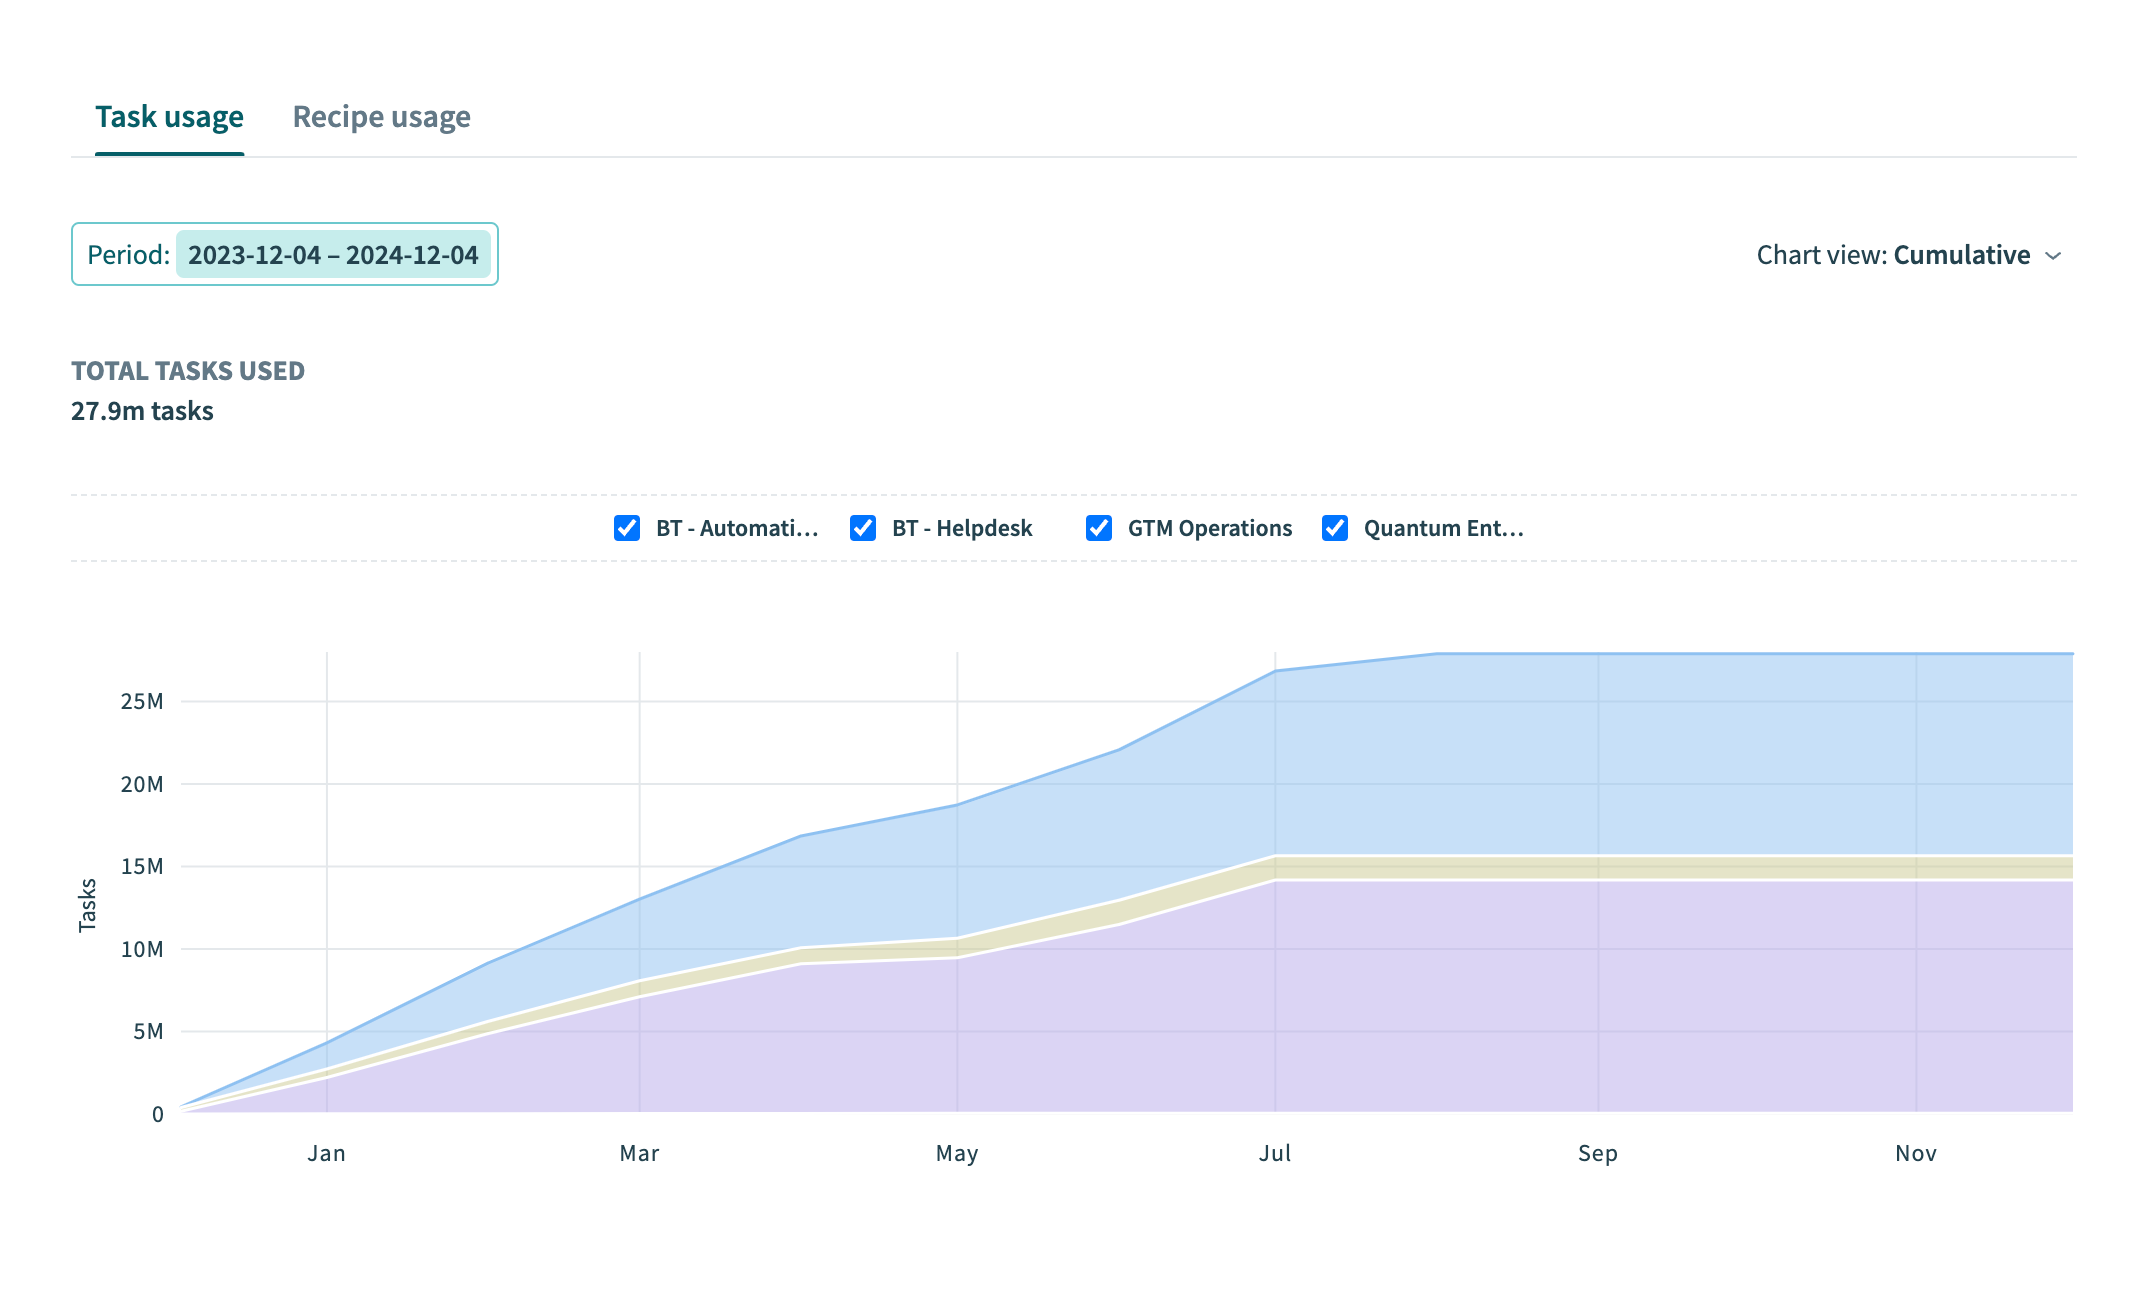Select the Task usage tab
This screenshot has height=1310, width=2147.
169,117
